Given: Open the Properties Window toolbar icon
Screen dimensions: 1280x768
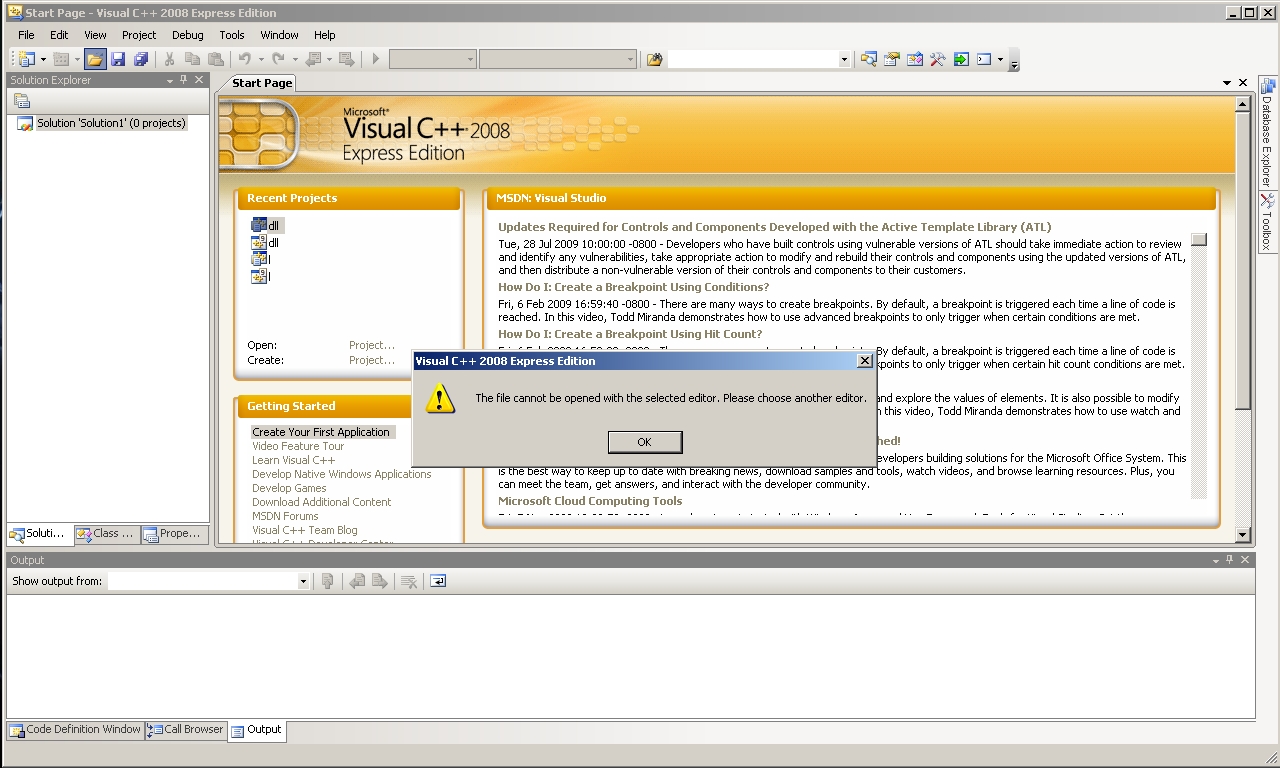Looking at the screenshot, I should pos(891,59).
